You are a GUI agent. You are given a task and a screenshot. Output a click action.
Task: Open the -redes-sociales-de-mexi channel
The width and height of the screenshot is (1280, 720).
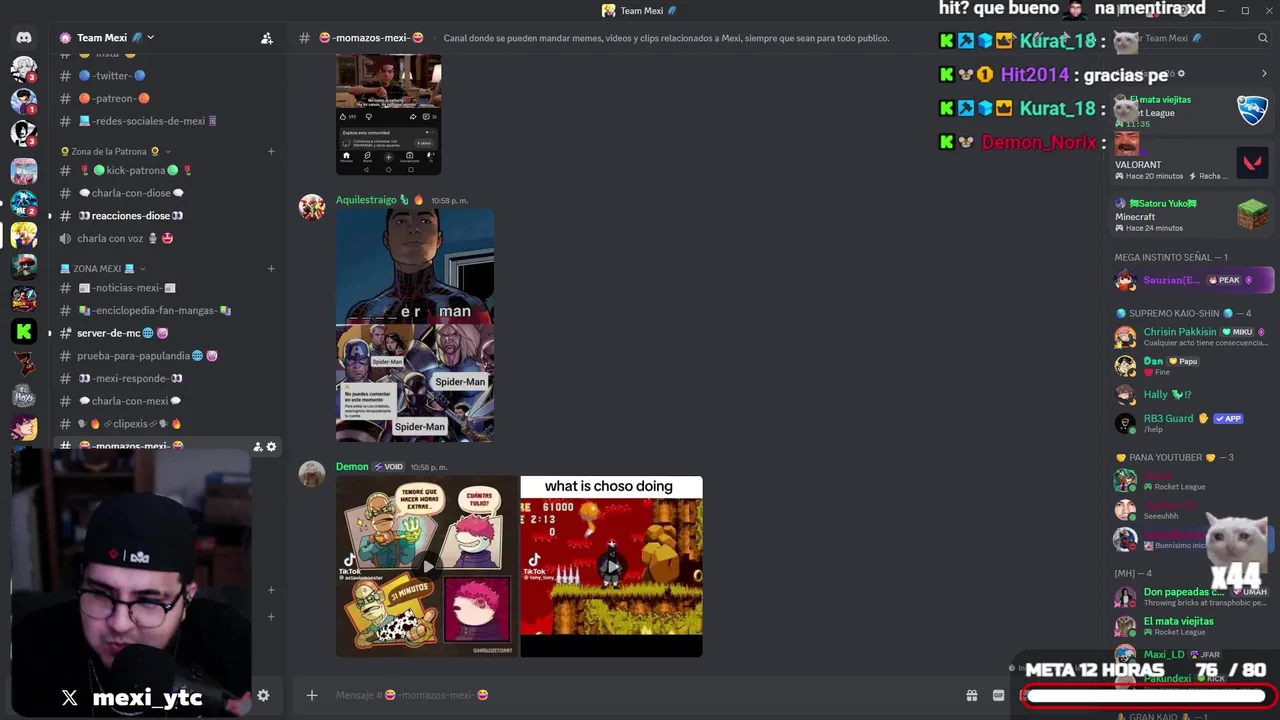tap(166, 121)
